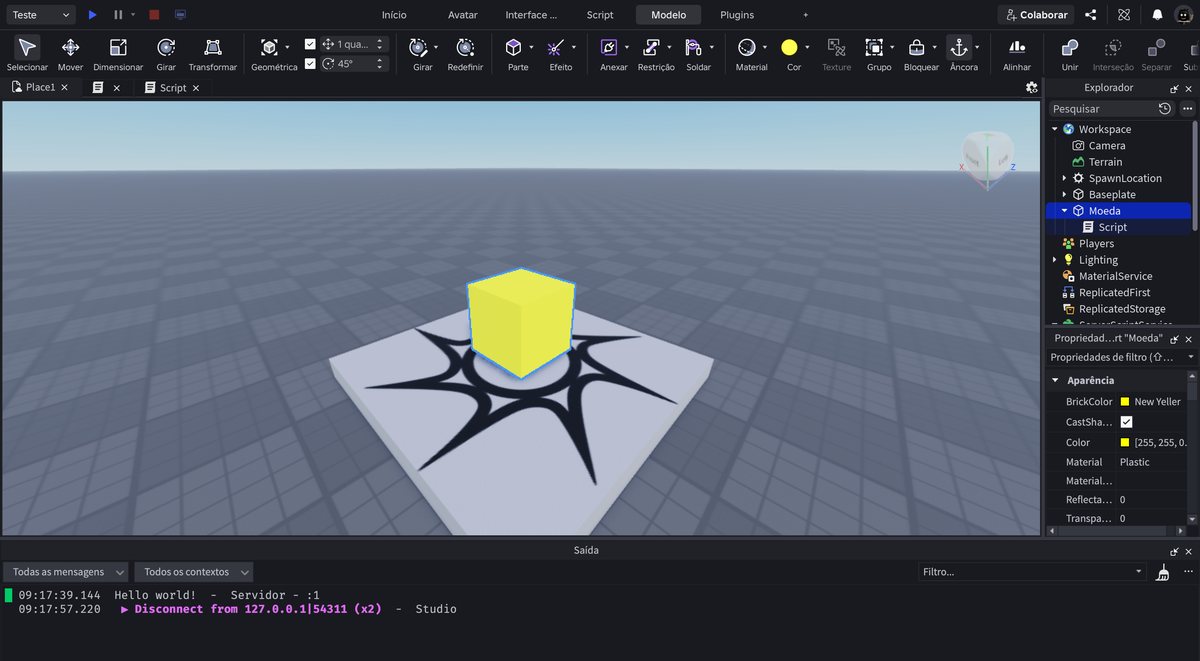Open Explorador filter history icon
Viewport: 1200px width, 661px height.
click(x=1165, y=108)
